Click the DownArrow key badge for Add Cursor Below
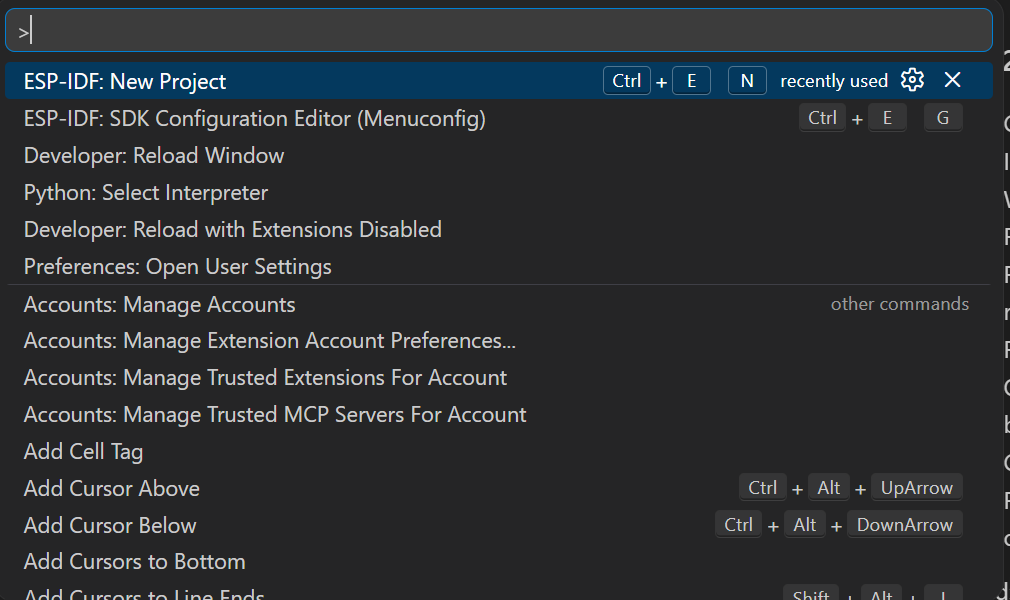 tap(904, 525)
